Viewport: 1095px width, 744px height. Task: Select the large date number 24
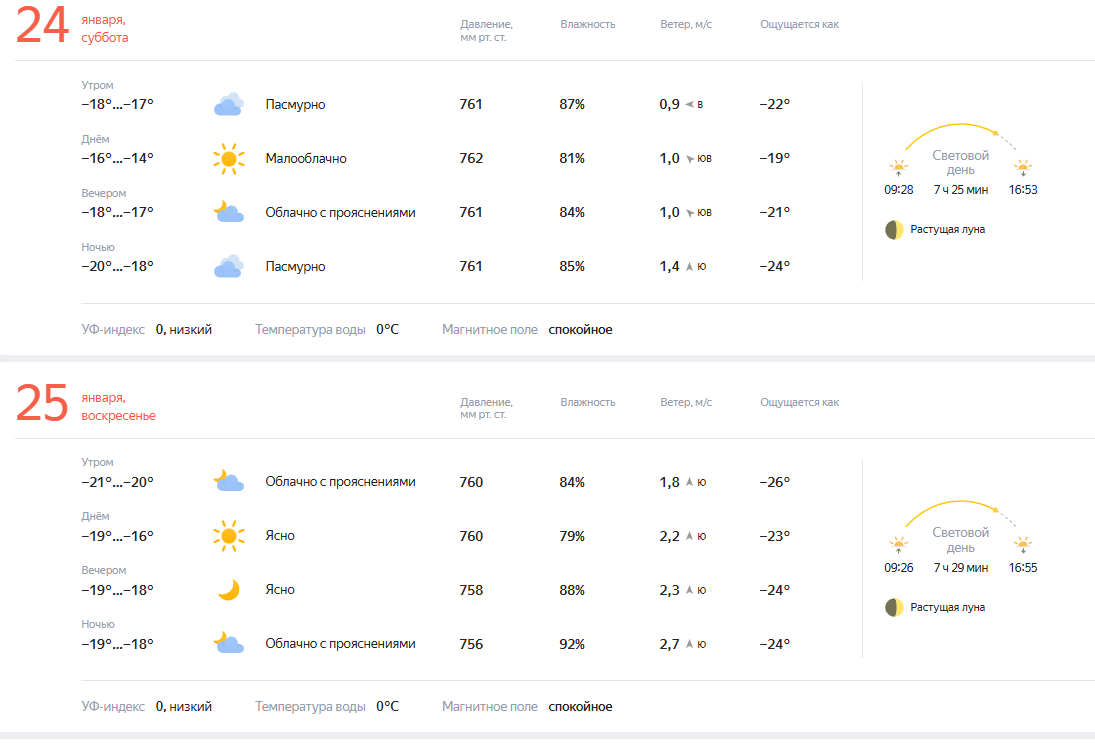tap(43, 28)
